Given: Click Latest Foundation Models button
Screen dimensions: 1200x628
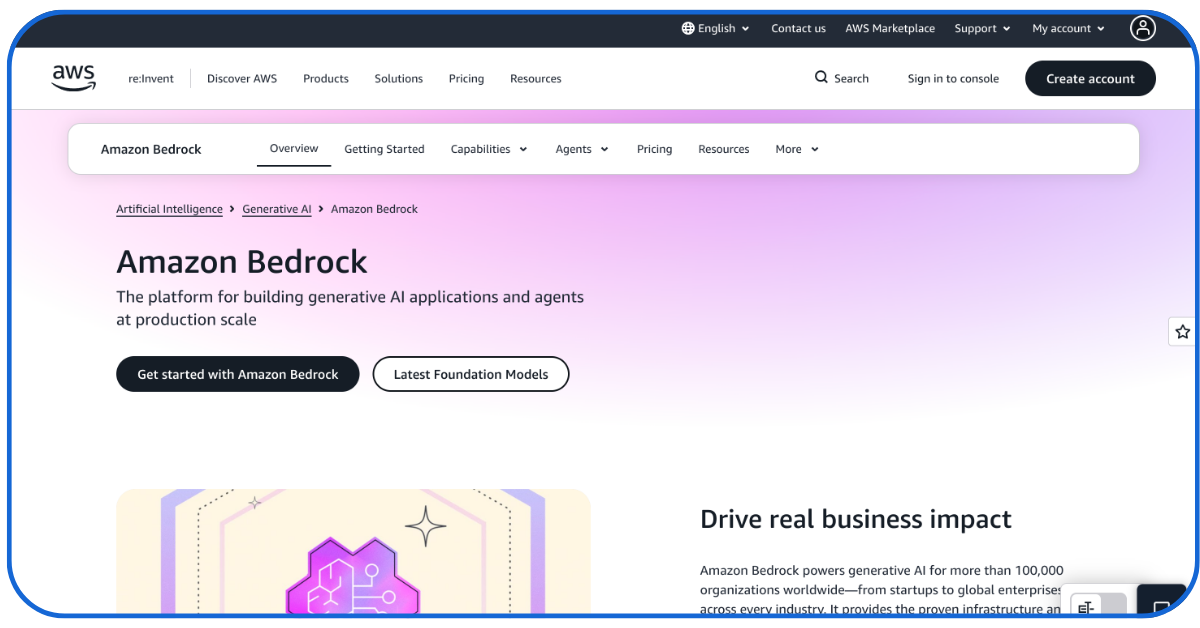Looking at the screenshot, I should pyautogui.click(x=471, y=374).
